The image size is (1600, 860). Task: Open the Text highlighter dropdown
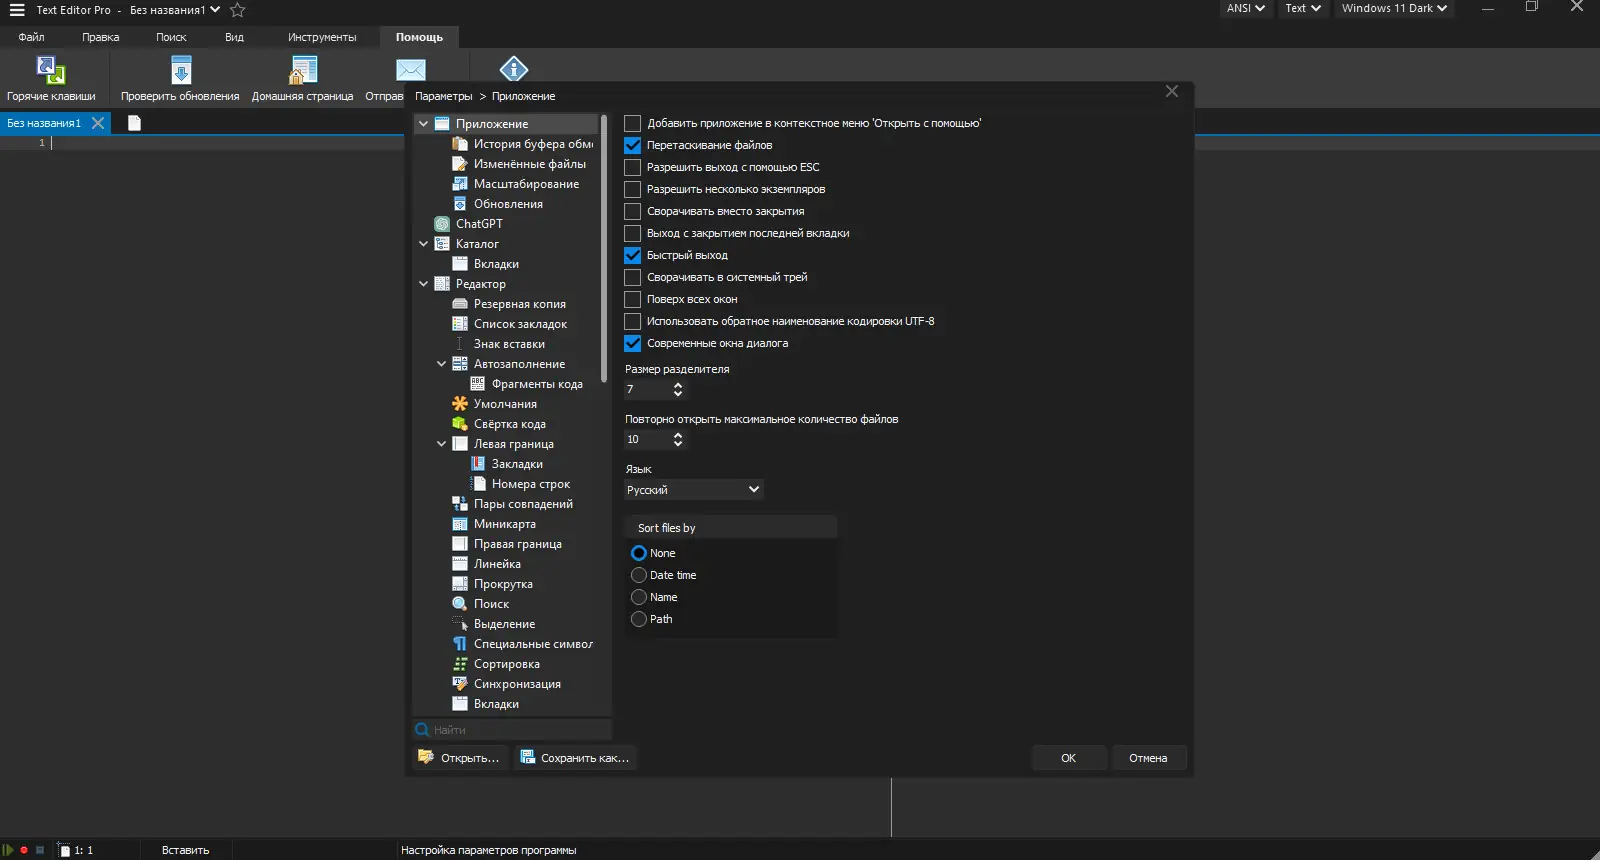pyautogui.click(x=1303, y=8)
